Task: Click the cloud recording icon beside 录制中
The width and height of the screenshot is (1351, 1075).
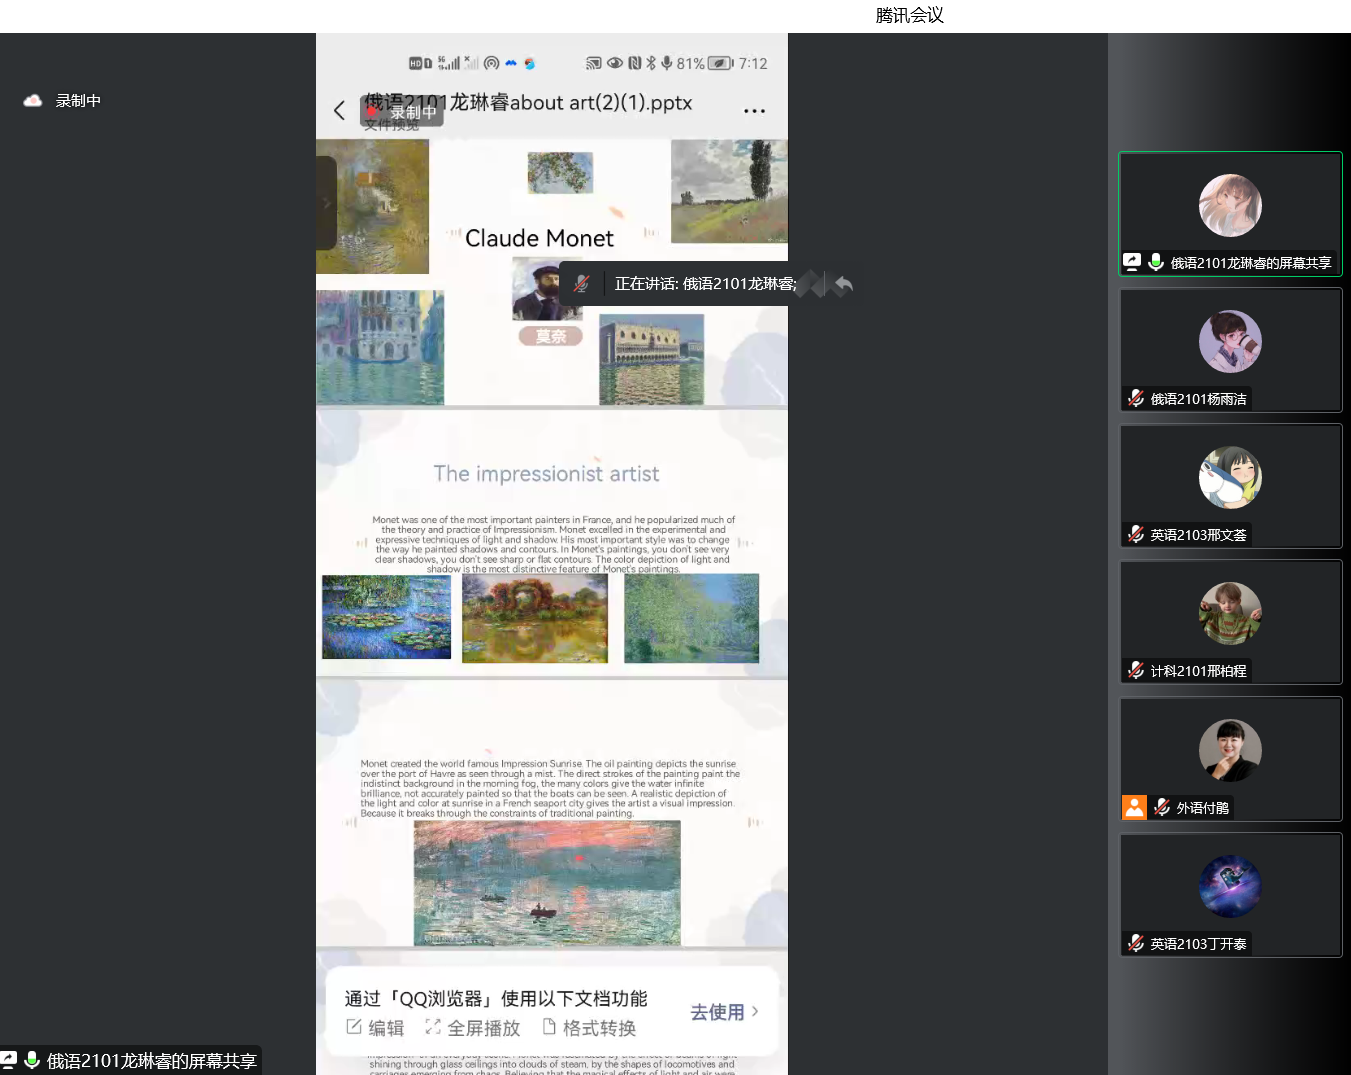Action: 33,100
